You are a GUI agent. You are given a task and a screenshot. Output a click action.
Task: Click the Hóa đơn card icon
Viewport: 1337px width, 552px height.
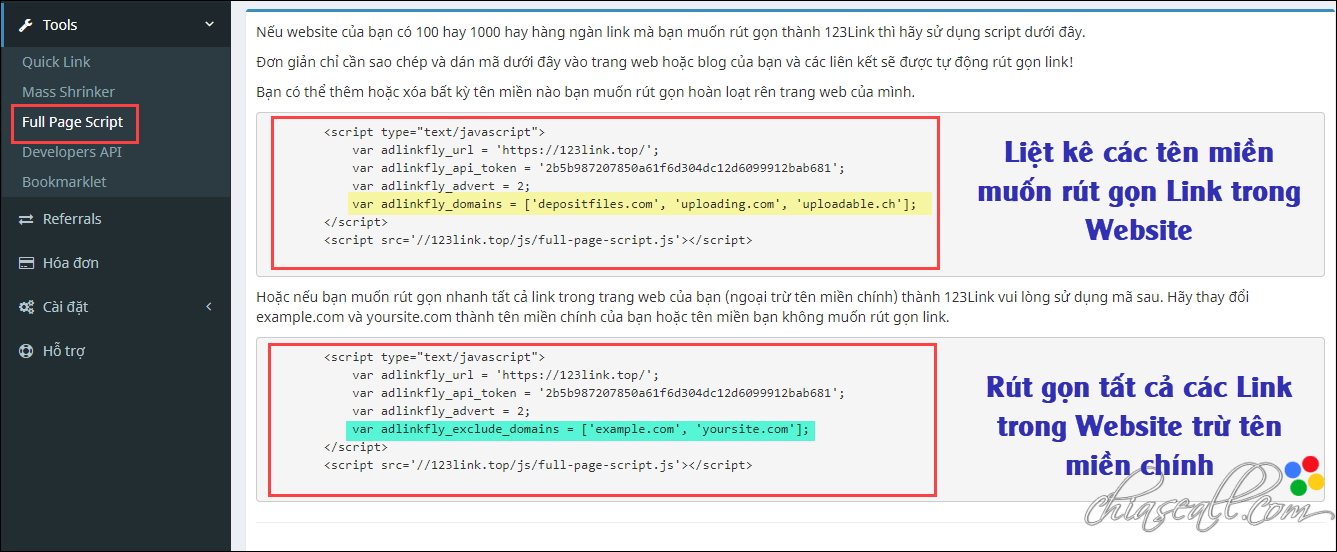[26, 263]
